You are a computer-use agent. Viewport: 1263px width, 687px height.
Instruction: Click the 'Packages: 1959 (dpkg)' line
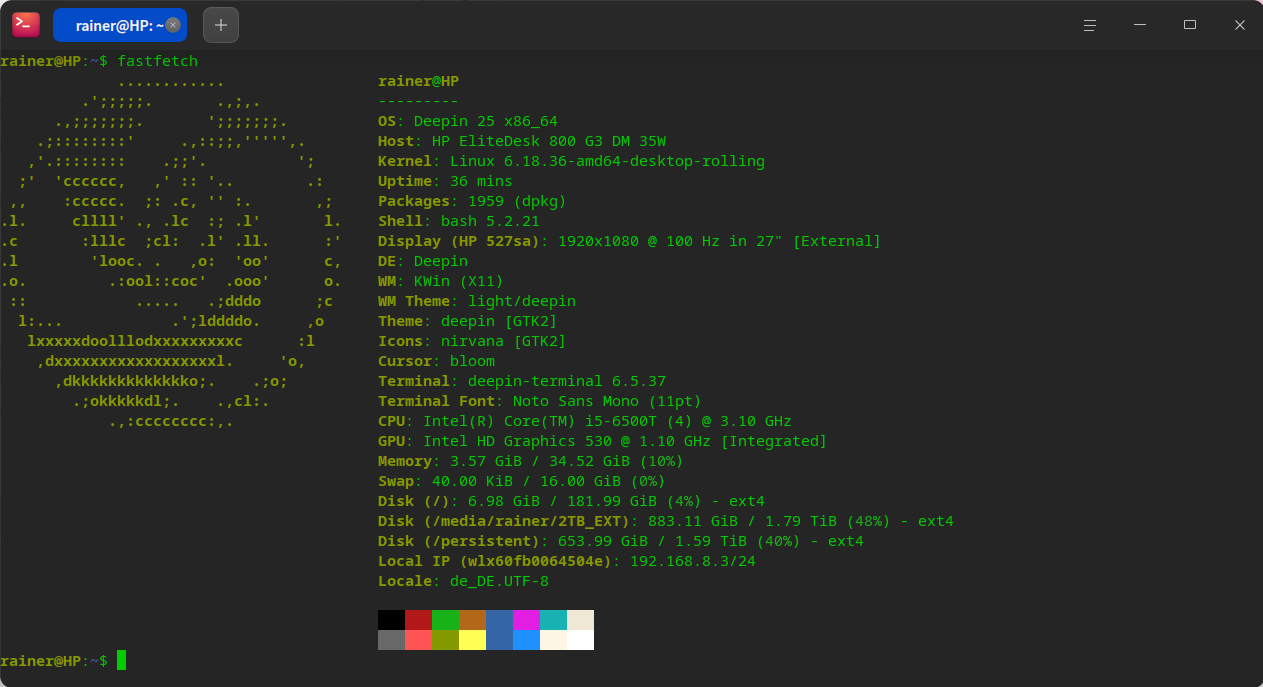tap(472, 201)
